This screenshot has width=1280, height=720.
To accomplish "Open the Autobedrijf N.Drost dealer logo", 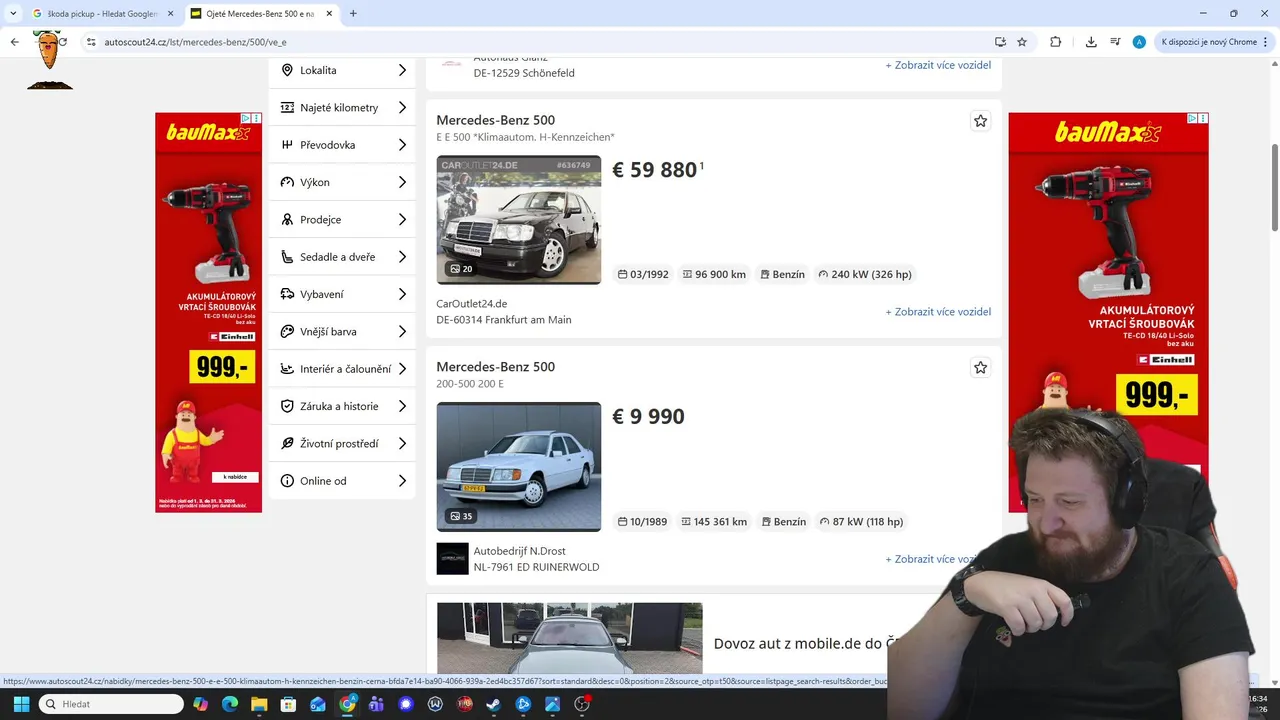I will click(x=452, y=559).
